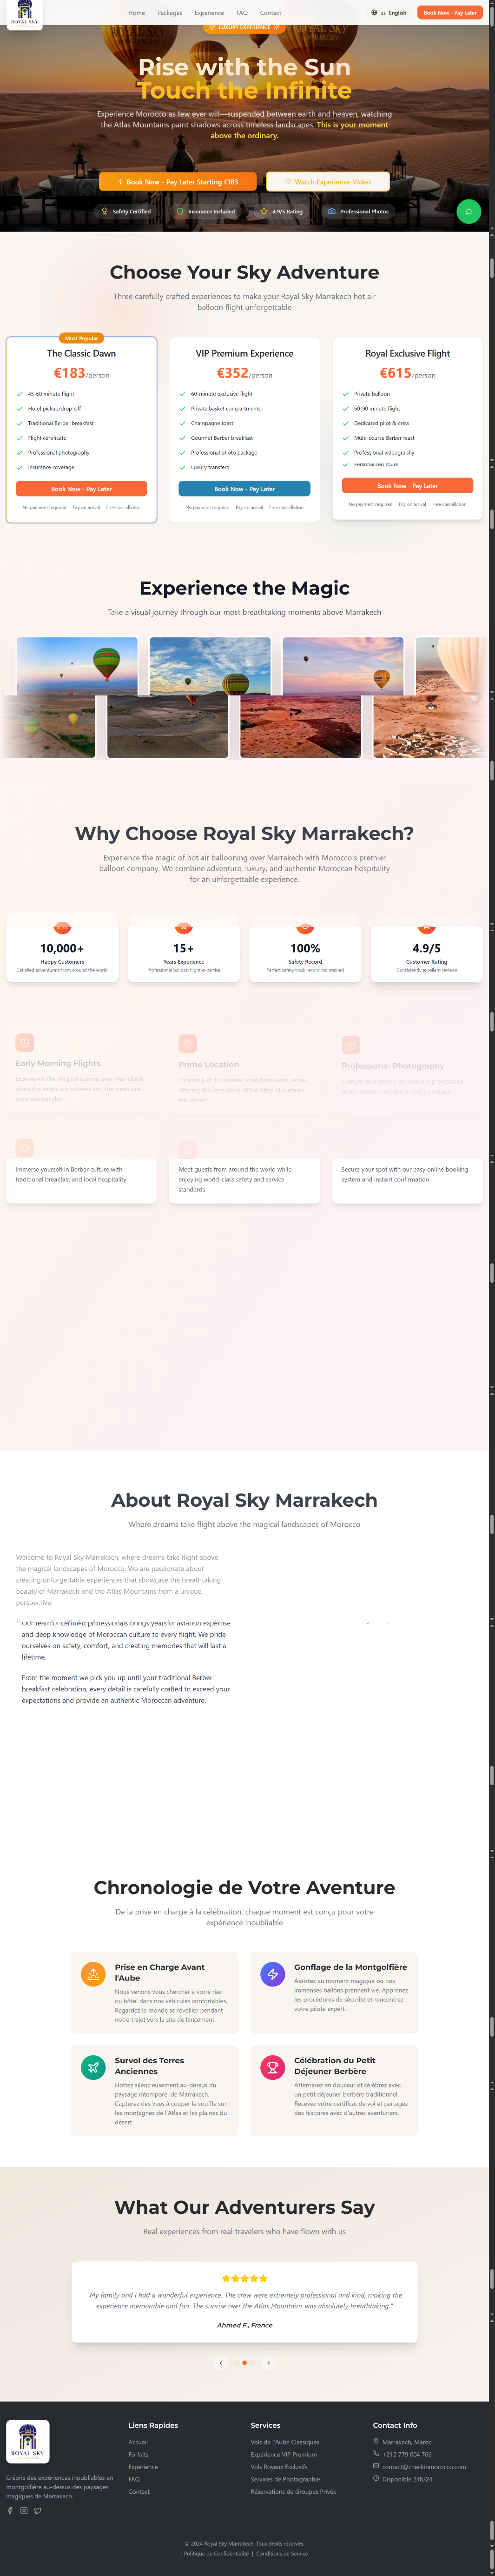Click header Book Now - Pay Later button
Image resolution: width=495 pixels, height=2576 pixels.
[x=450, y=13]
